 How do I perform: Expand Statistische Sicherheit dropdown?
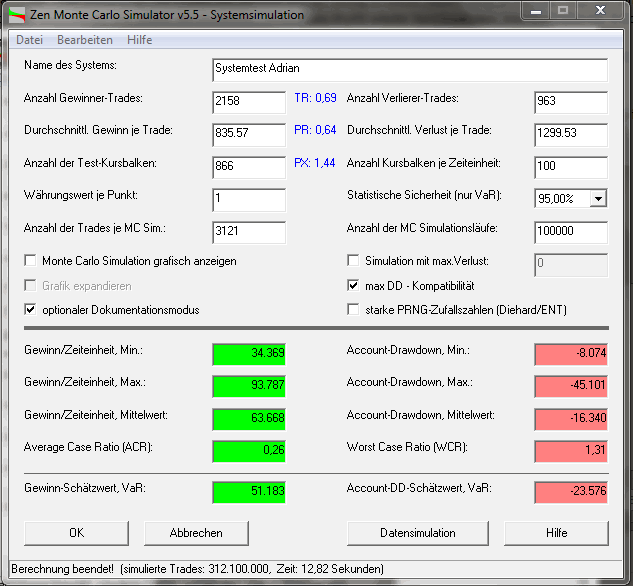tap(597, 198)
